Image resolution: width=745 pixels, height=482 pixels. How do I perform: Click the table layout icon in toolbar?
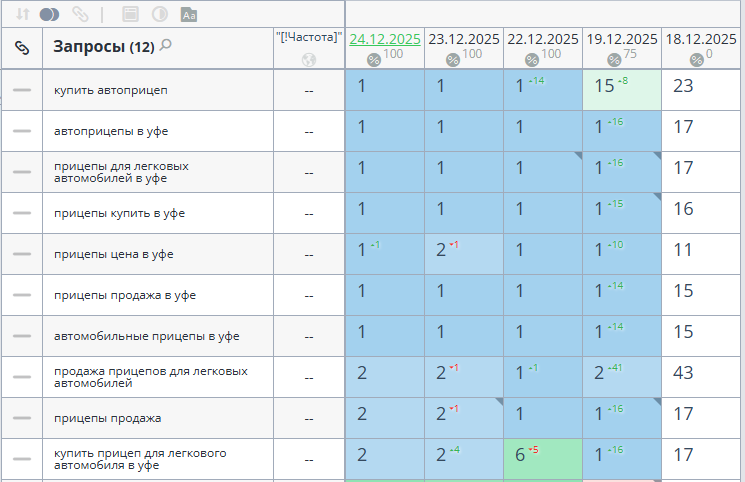[x=129, y=15]
